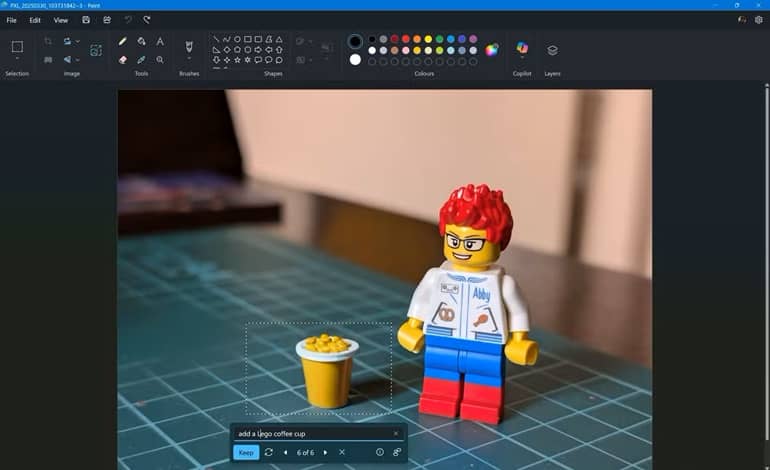Select the Oval shape
The width and height of the screenshot is (770, 470).
tap(237, 39)
